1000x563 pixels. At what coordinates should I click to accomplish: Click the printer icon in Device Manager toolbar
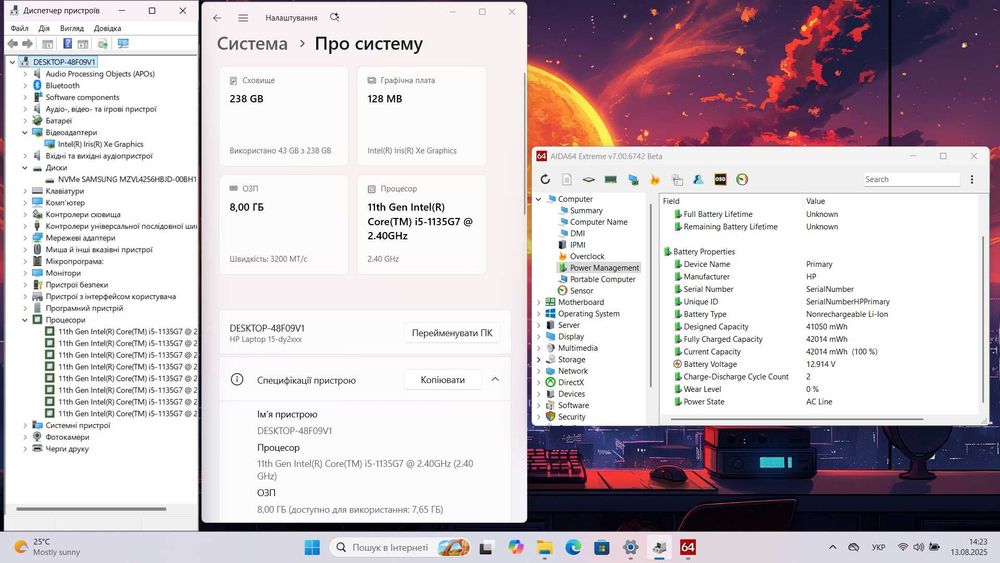[103, 43]
